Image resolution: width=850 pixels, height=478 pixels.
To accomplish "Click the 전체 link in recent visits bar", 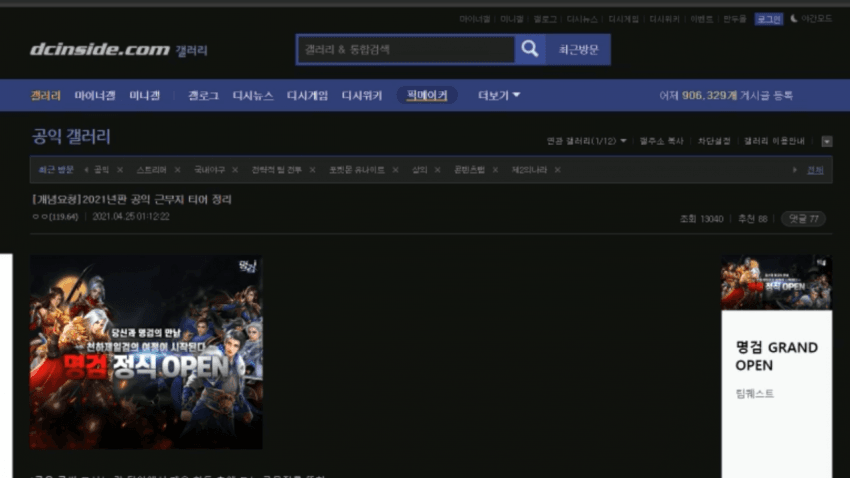I will coord(815,170).
